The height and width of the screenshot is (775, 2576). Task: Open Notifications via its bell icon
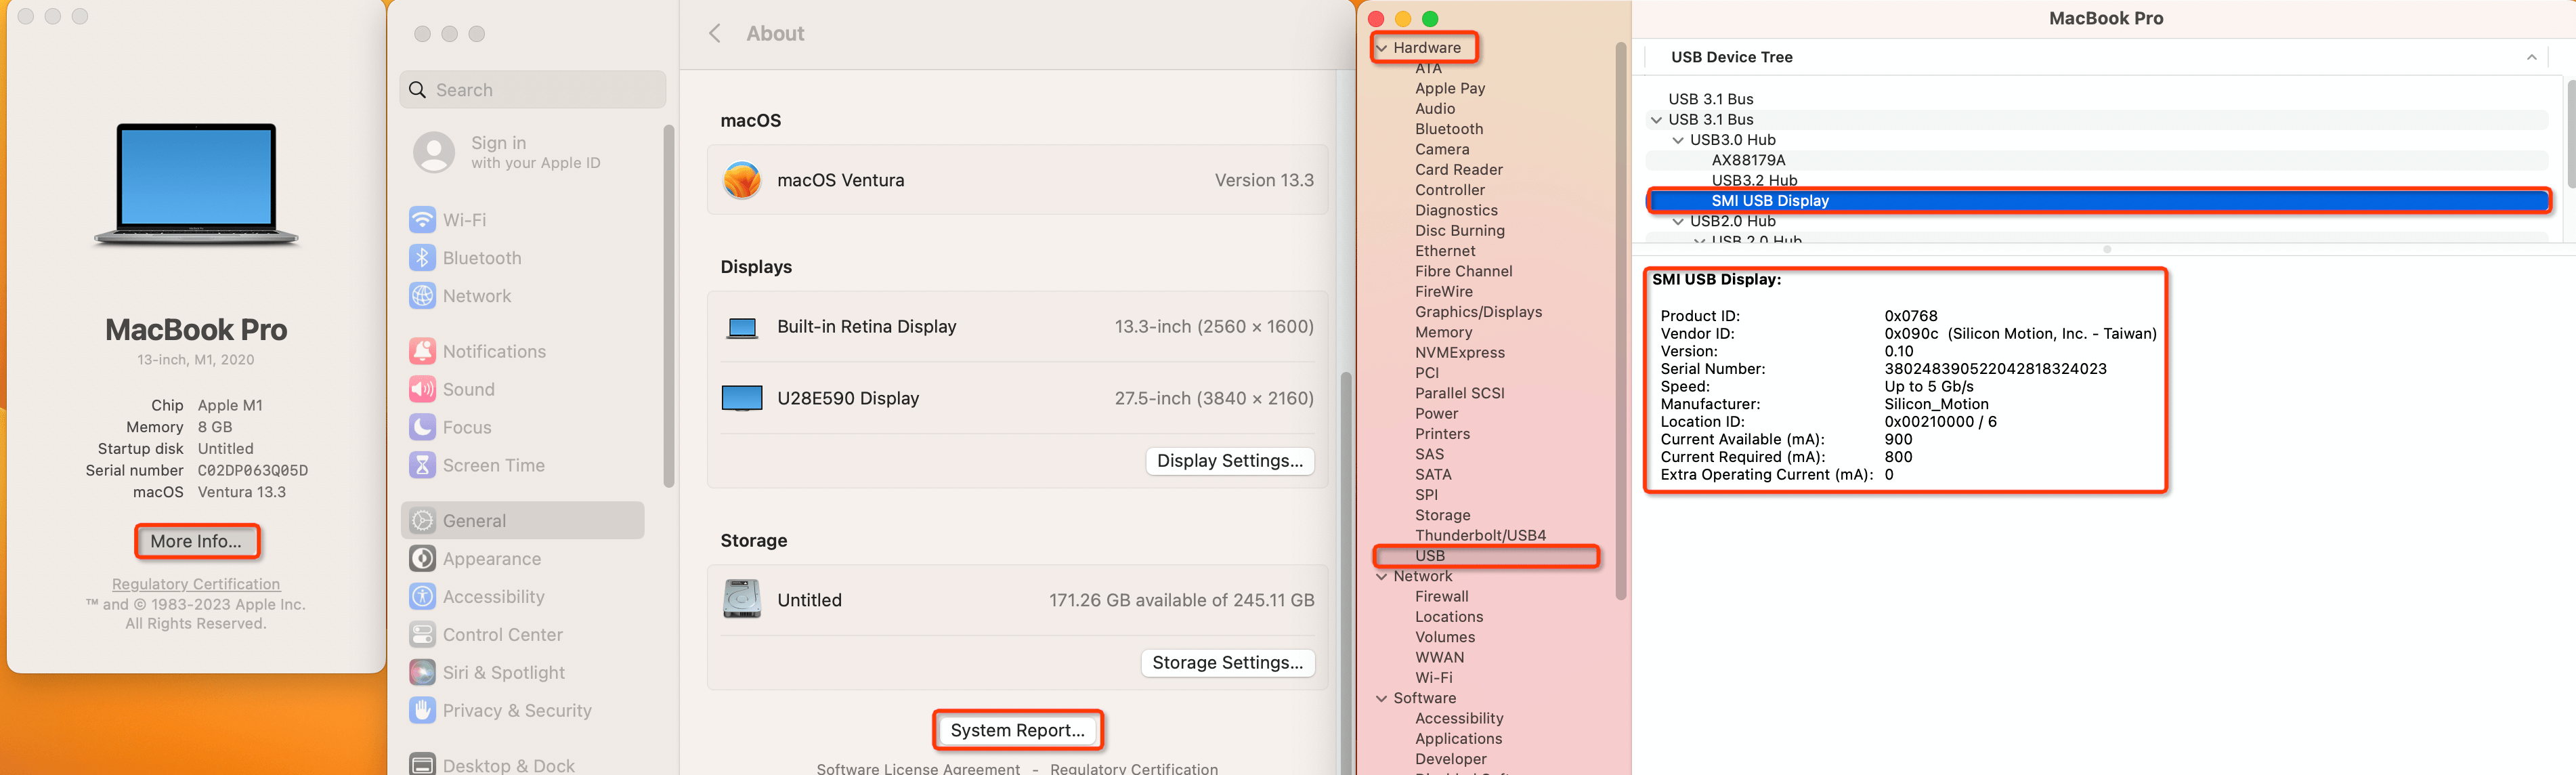422,351
